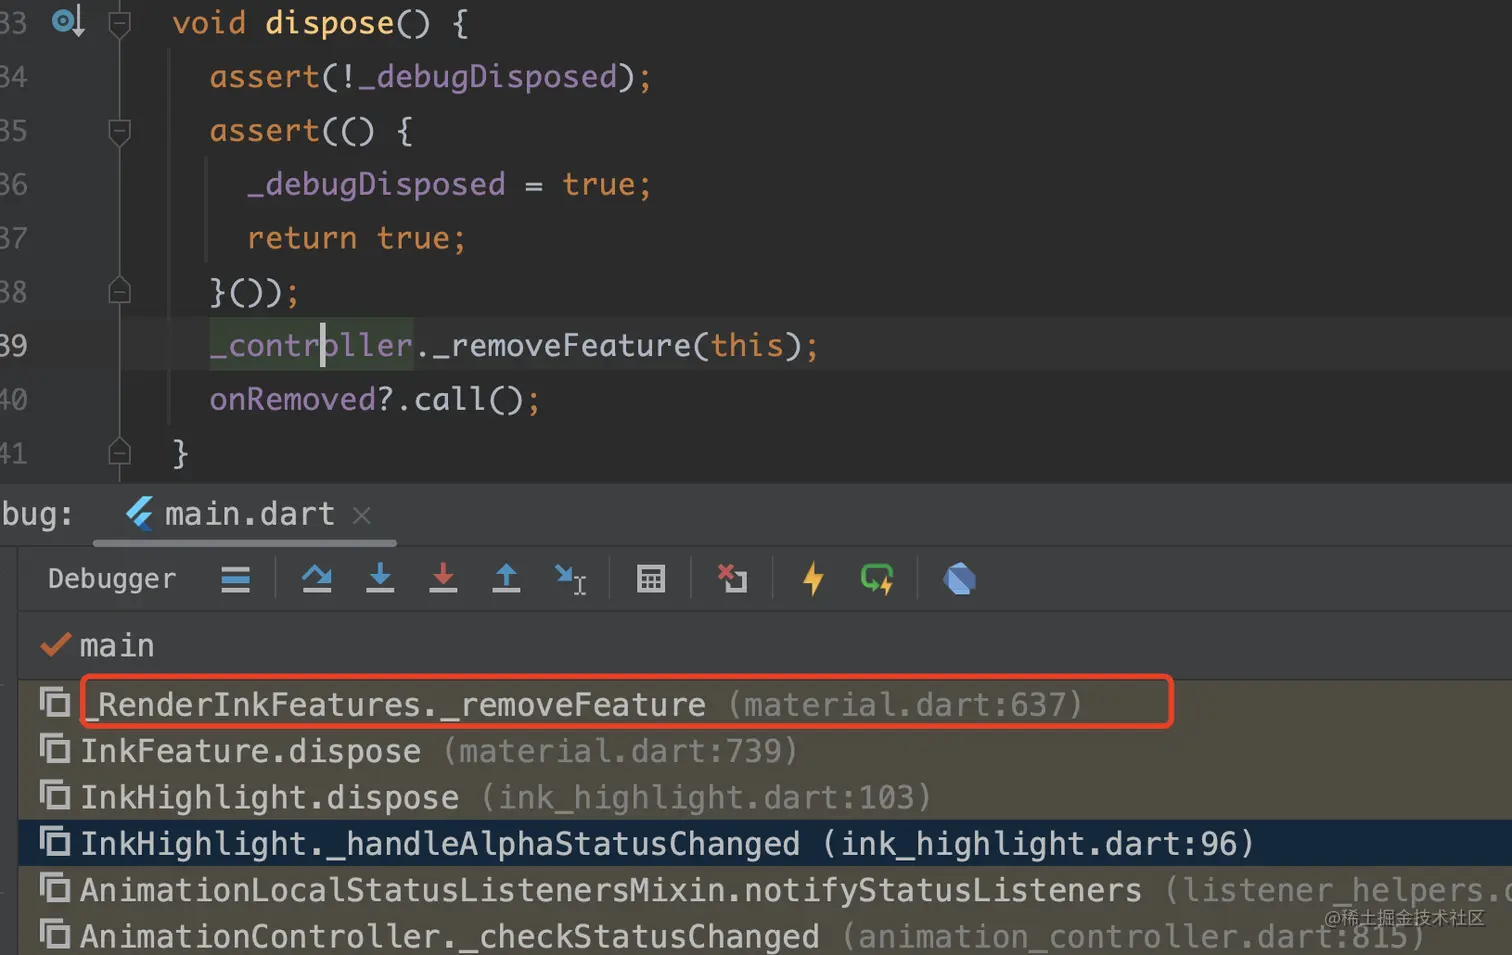
Task: Click the fold-end marker beside }());
Action: pyautogui.click(x=119, y=291)
